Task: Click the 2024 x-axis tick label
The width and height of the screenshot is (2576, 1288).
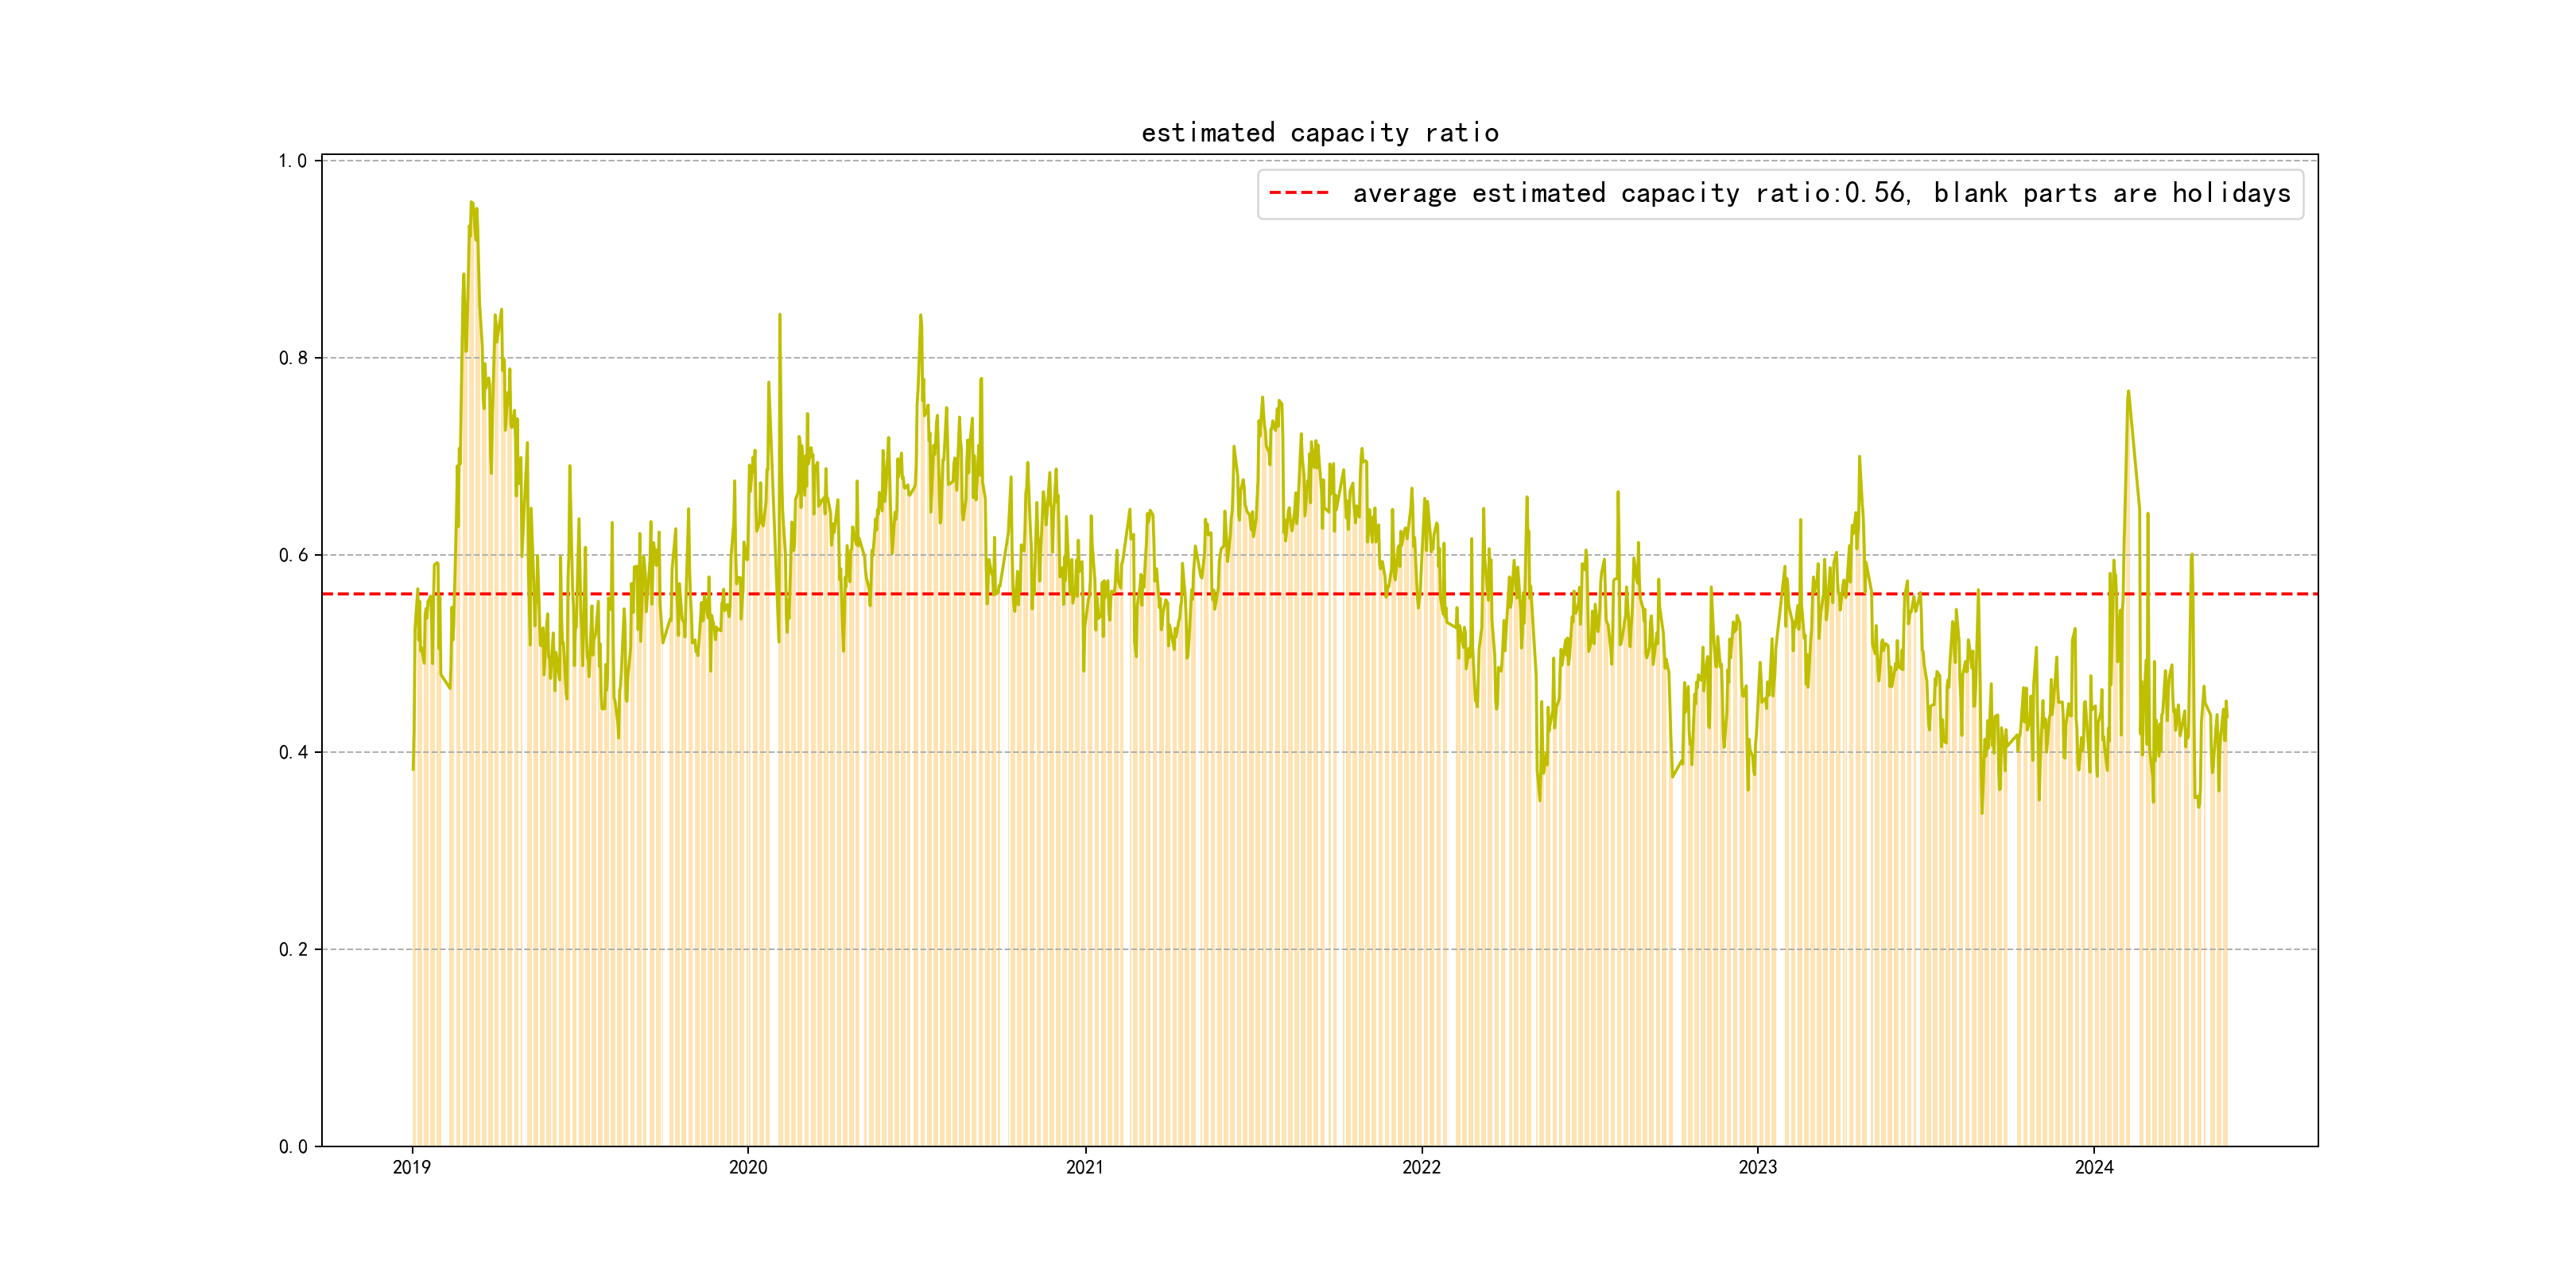Action: pos(2094,1167)
